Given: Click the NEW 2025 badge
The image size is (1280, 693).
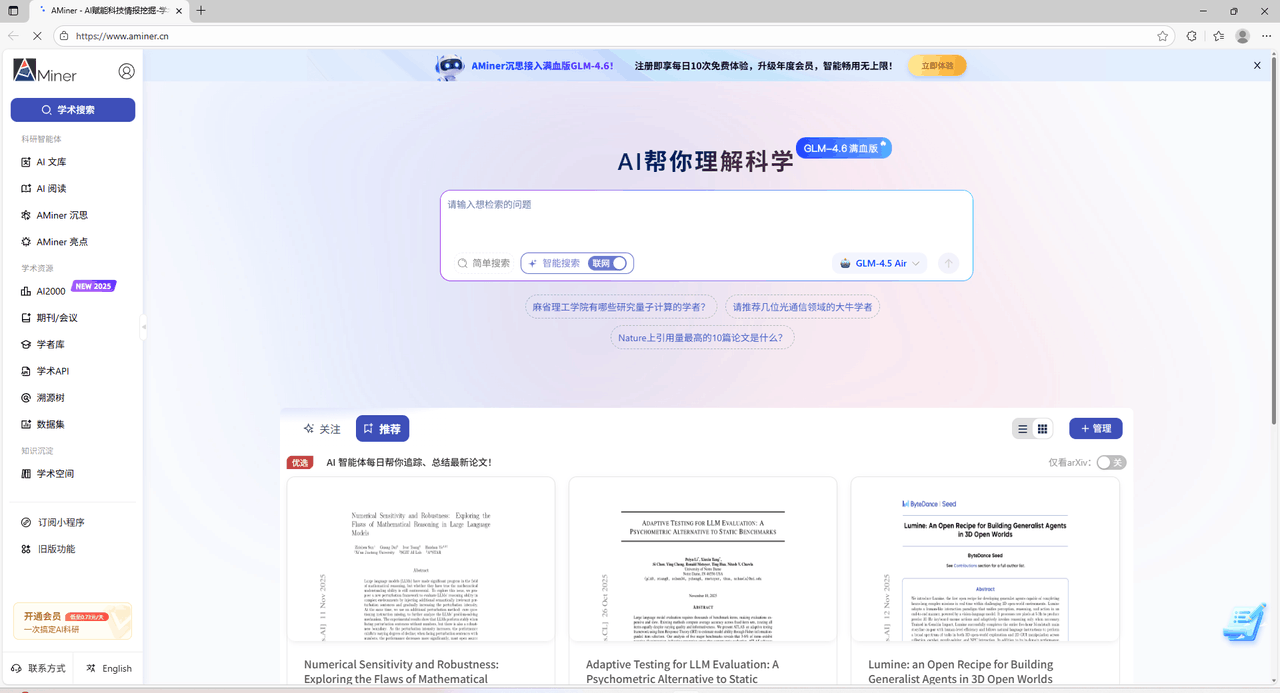Looking at the screenshot, I should (94, 286).
